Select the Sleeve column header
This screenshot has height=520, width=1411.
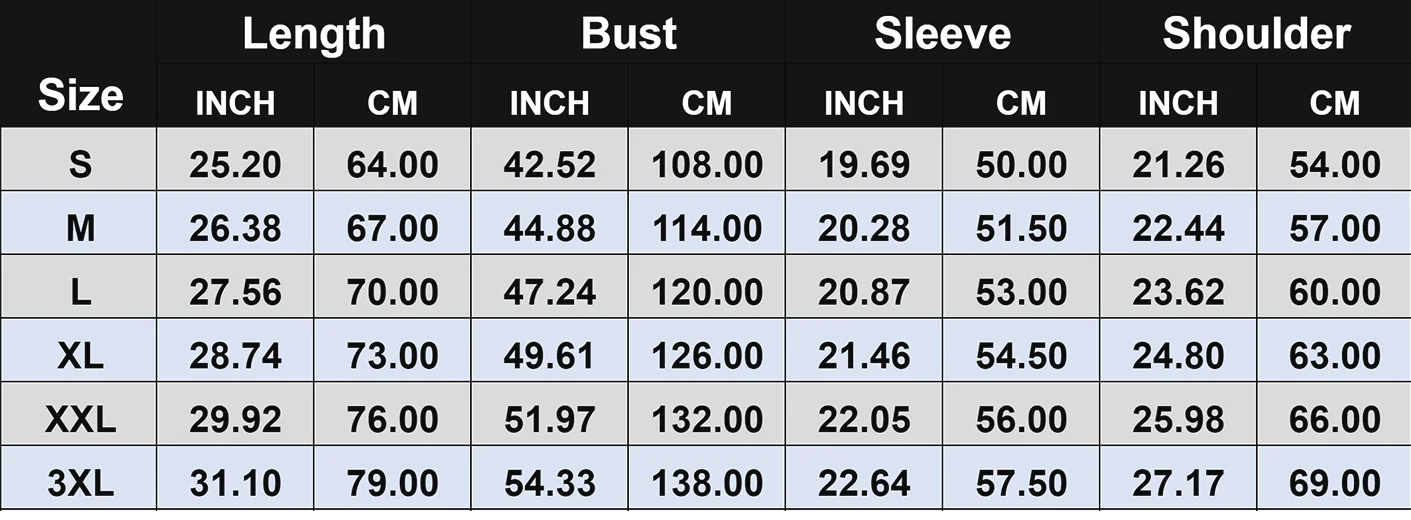(942, 34)
